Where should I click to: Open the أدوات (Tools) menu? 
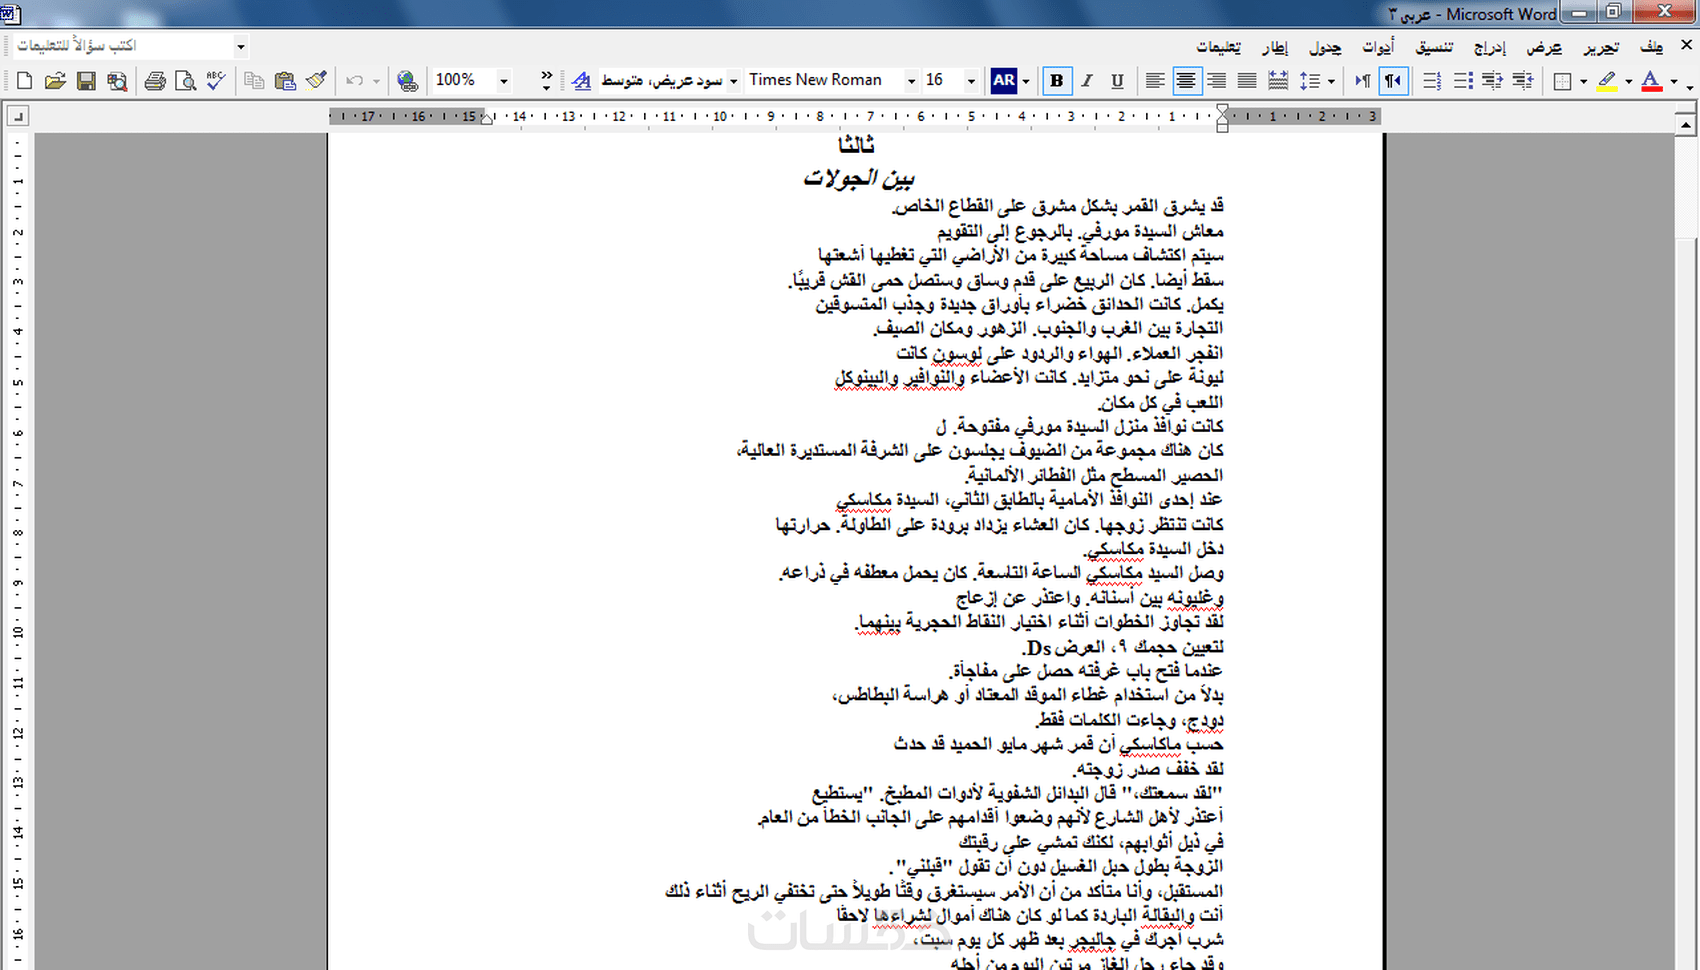point(1378,47)
